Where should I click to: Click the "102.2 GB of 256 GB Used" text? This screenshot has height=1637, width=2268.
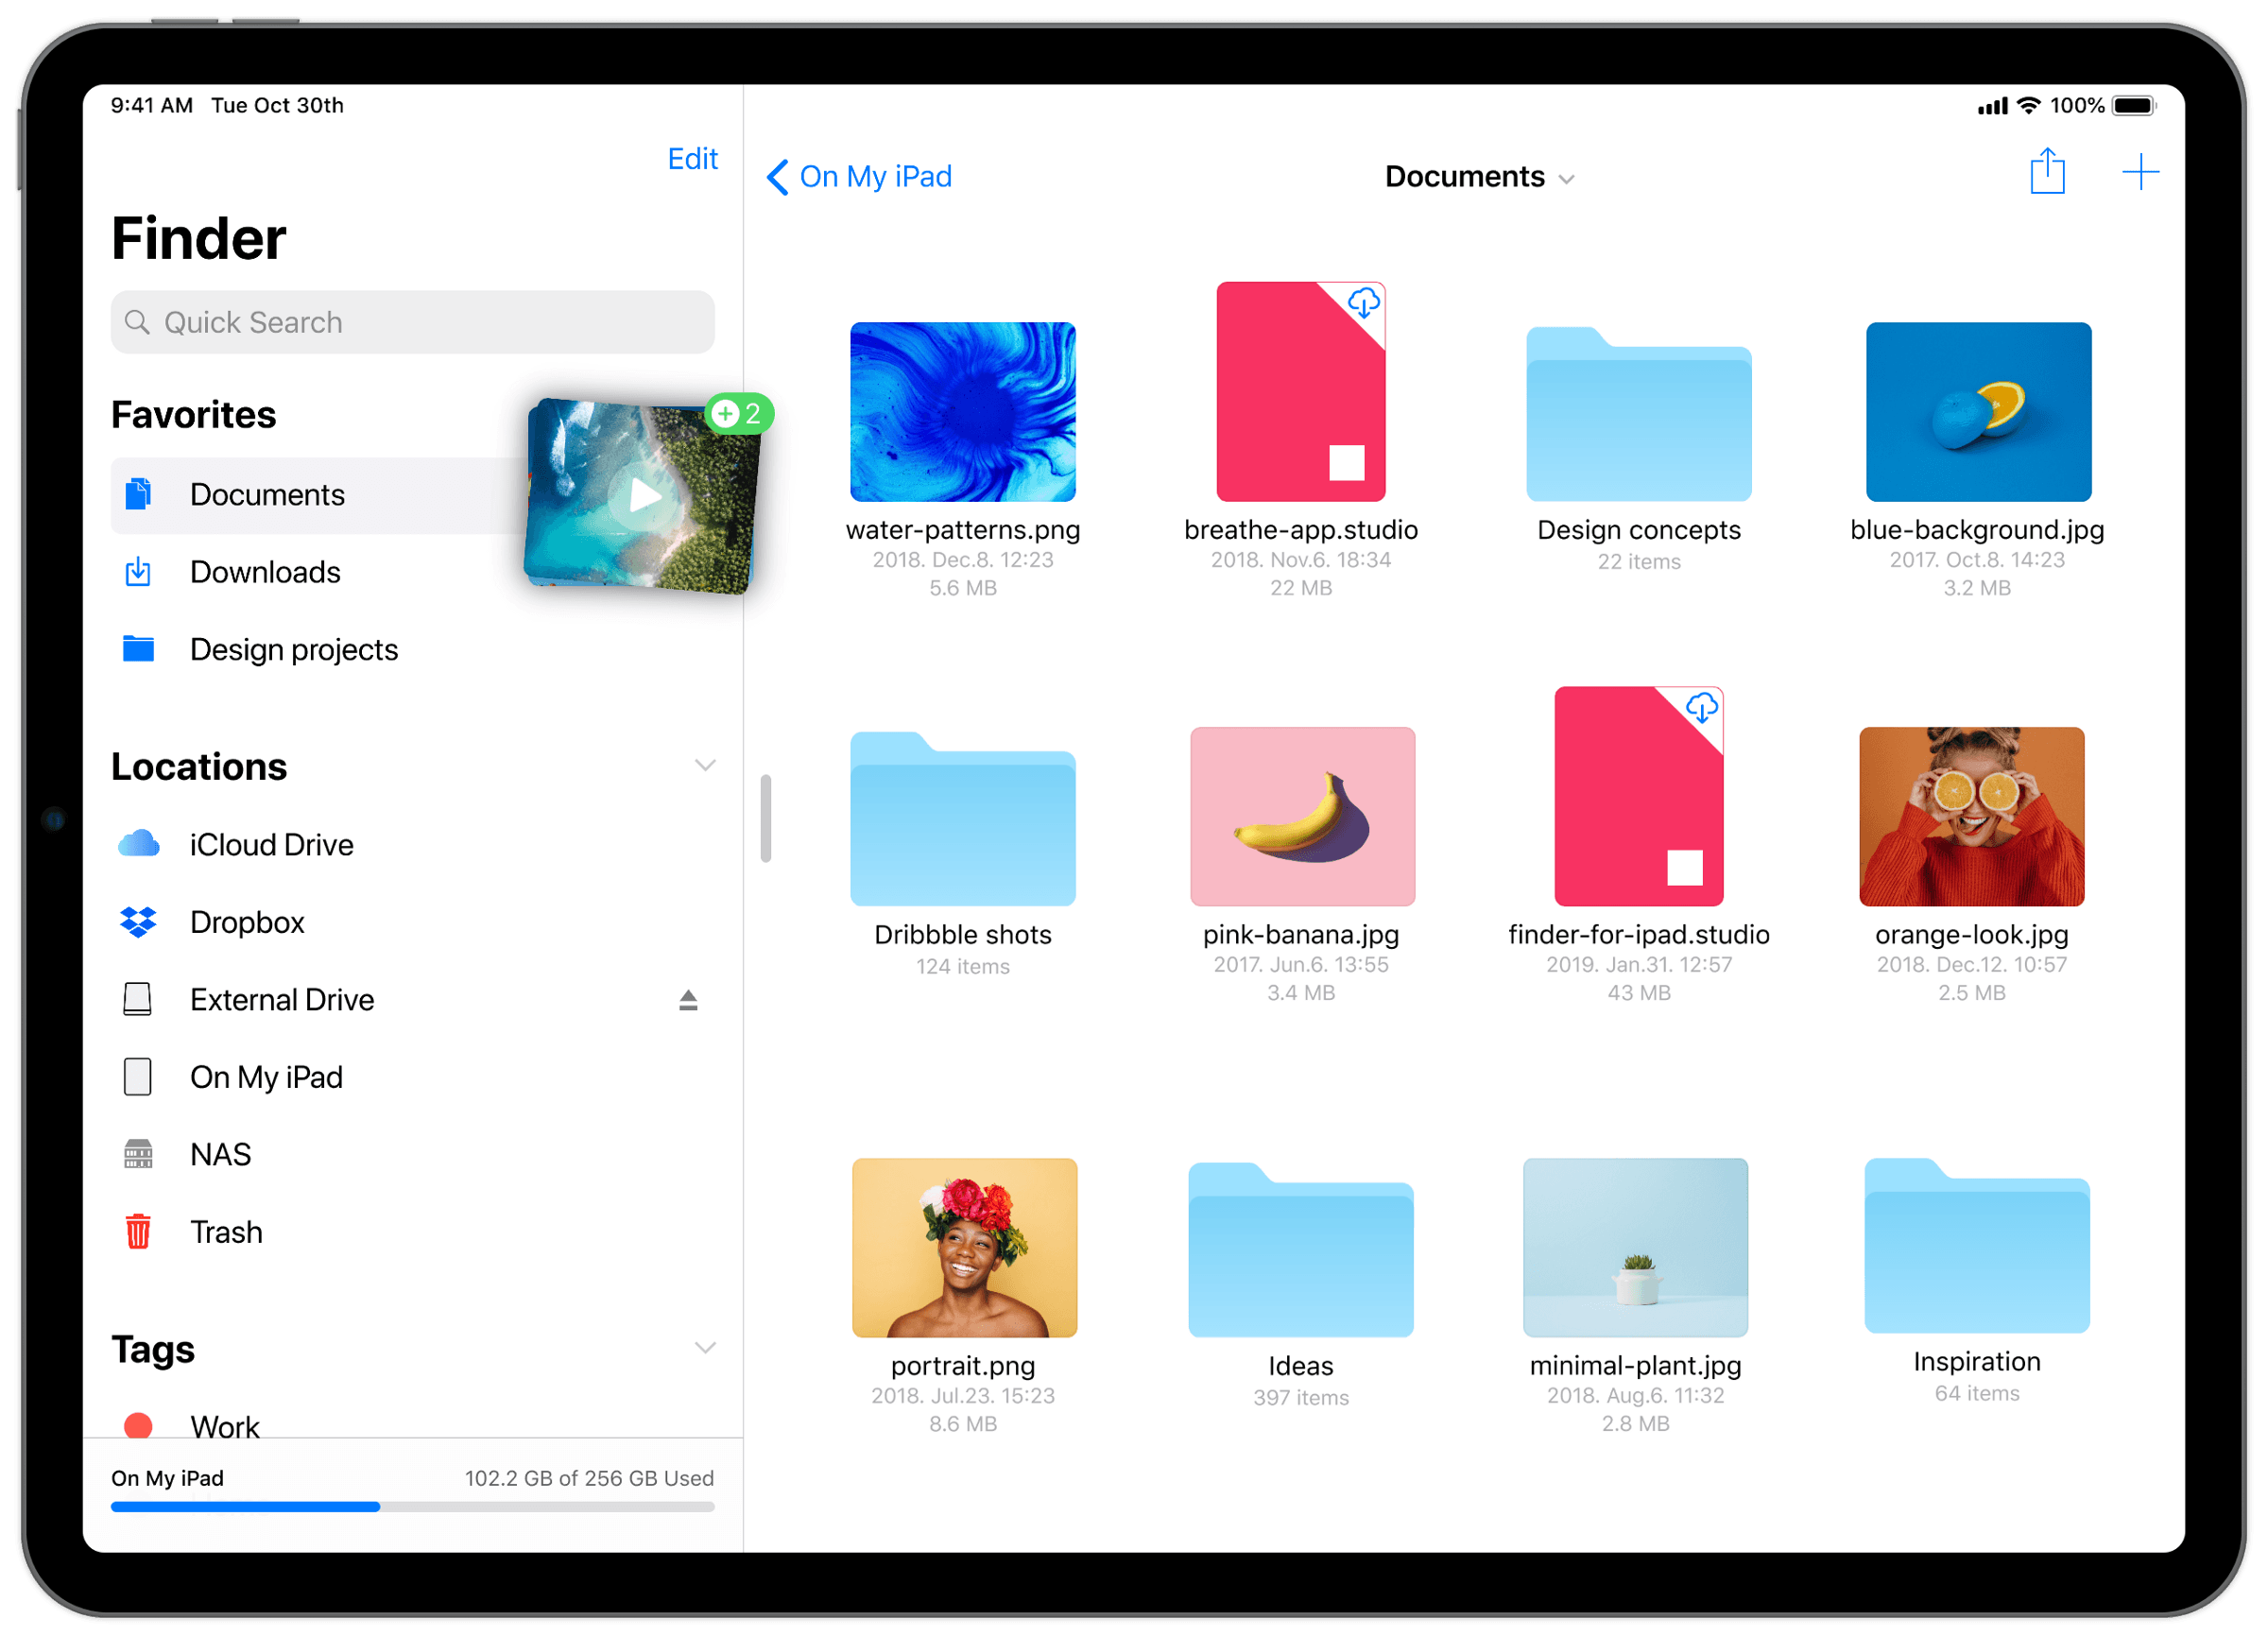pyautogui.click(x=589, y=1478)
